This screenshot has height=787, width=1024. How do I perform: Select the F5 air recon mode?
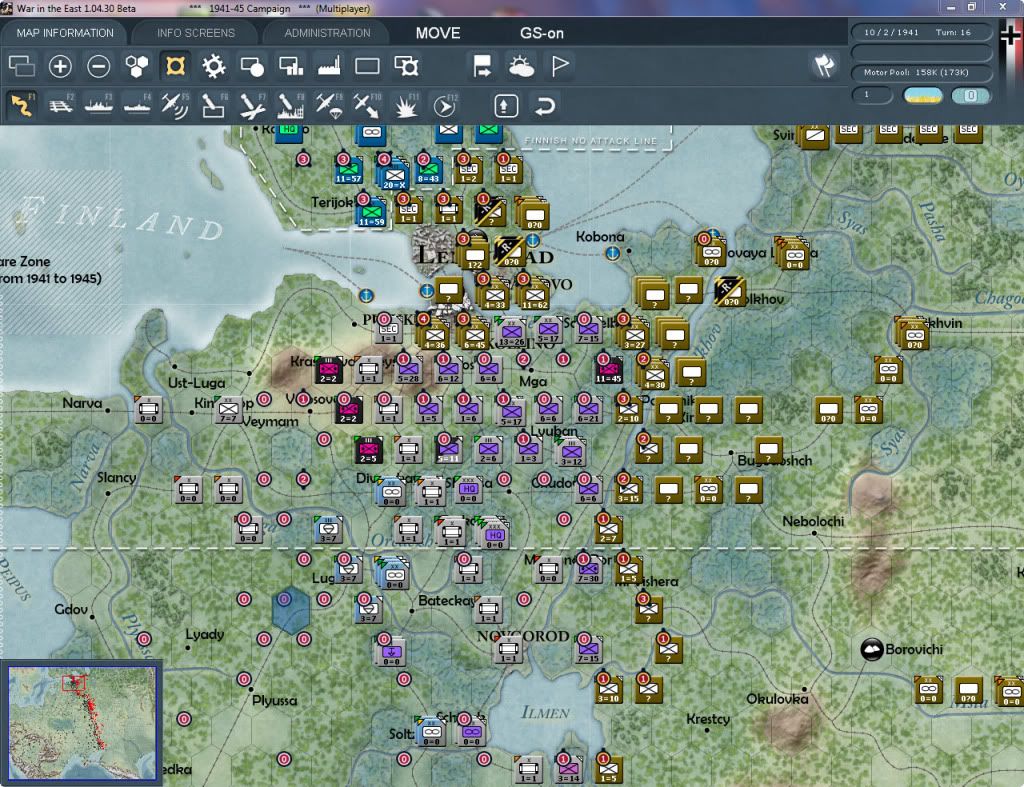[x=175, y=105]
